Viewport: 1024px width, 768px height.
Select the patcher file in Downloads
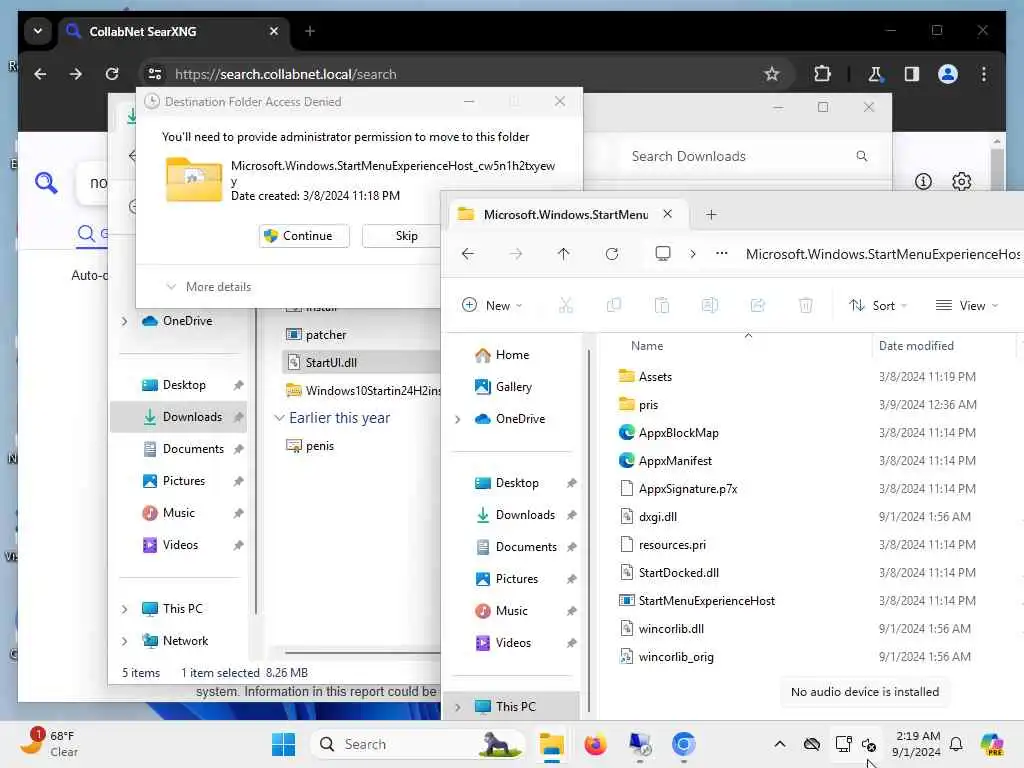click(x=325, y=334)
